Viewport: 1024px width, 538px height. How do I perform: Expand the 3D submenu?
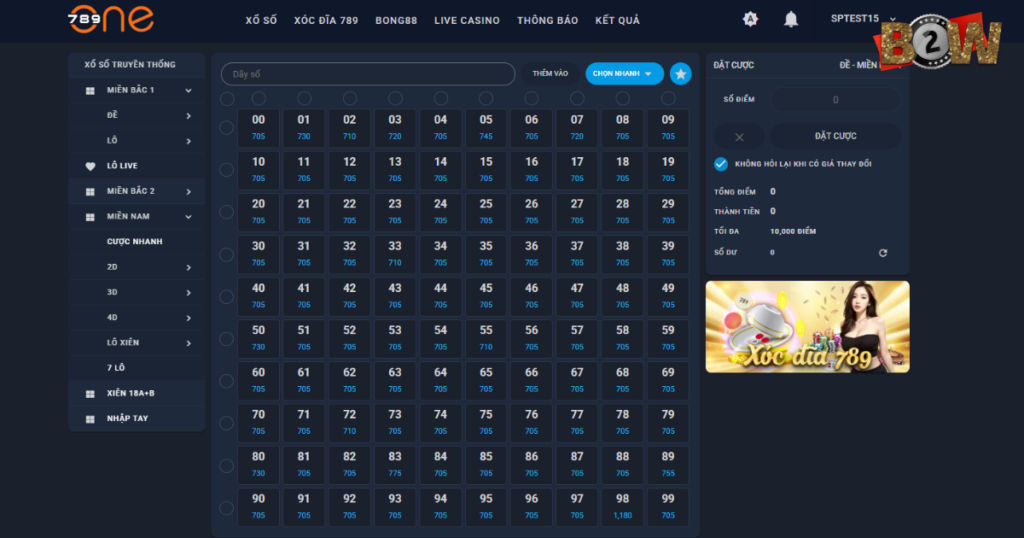tap(188, 293)
